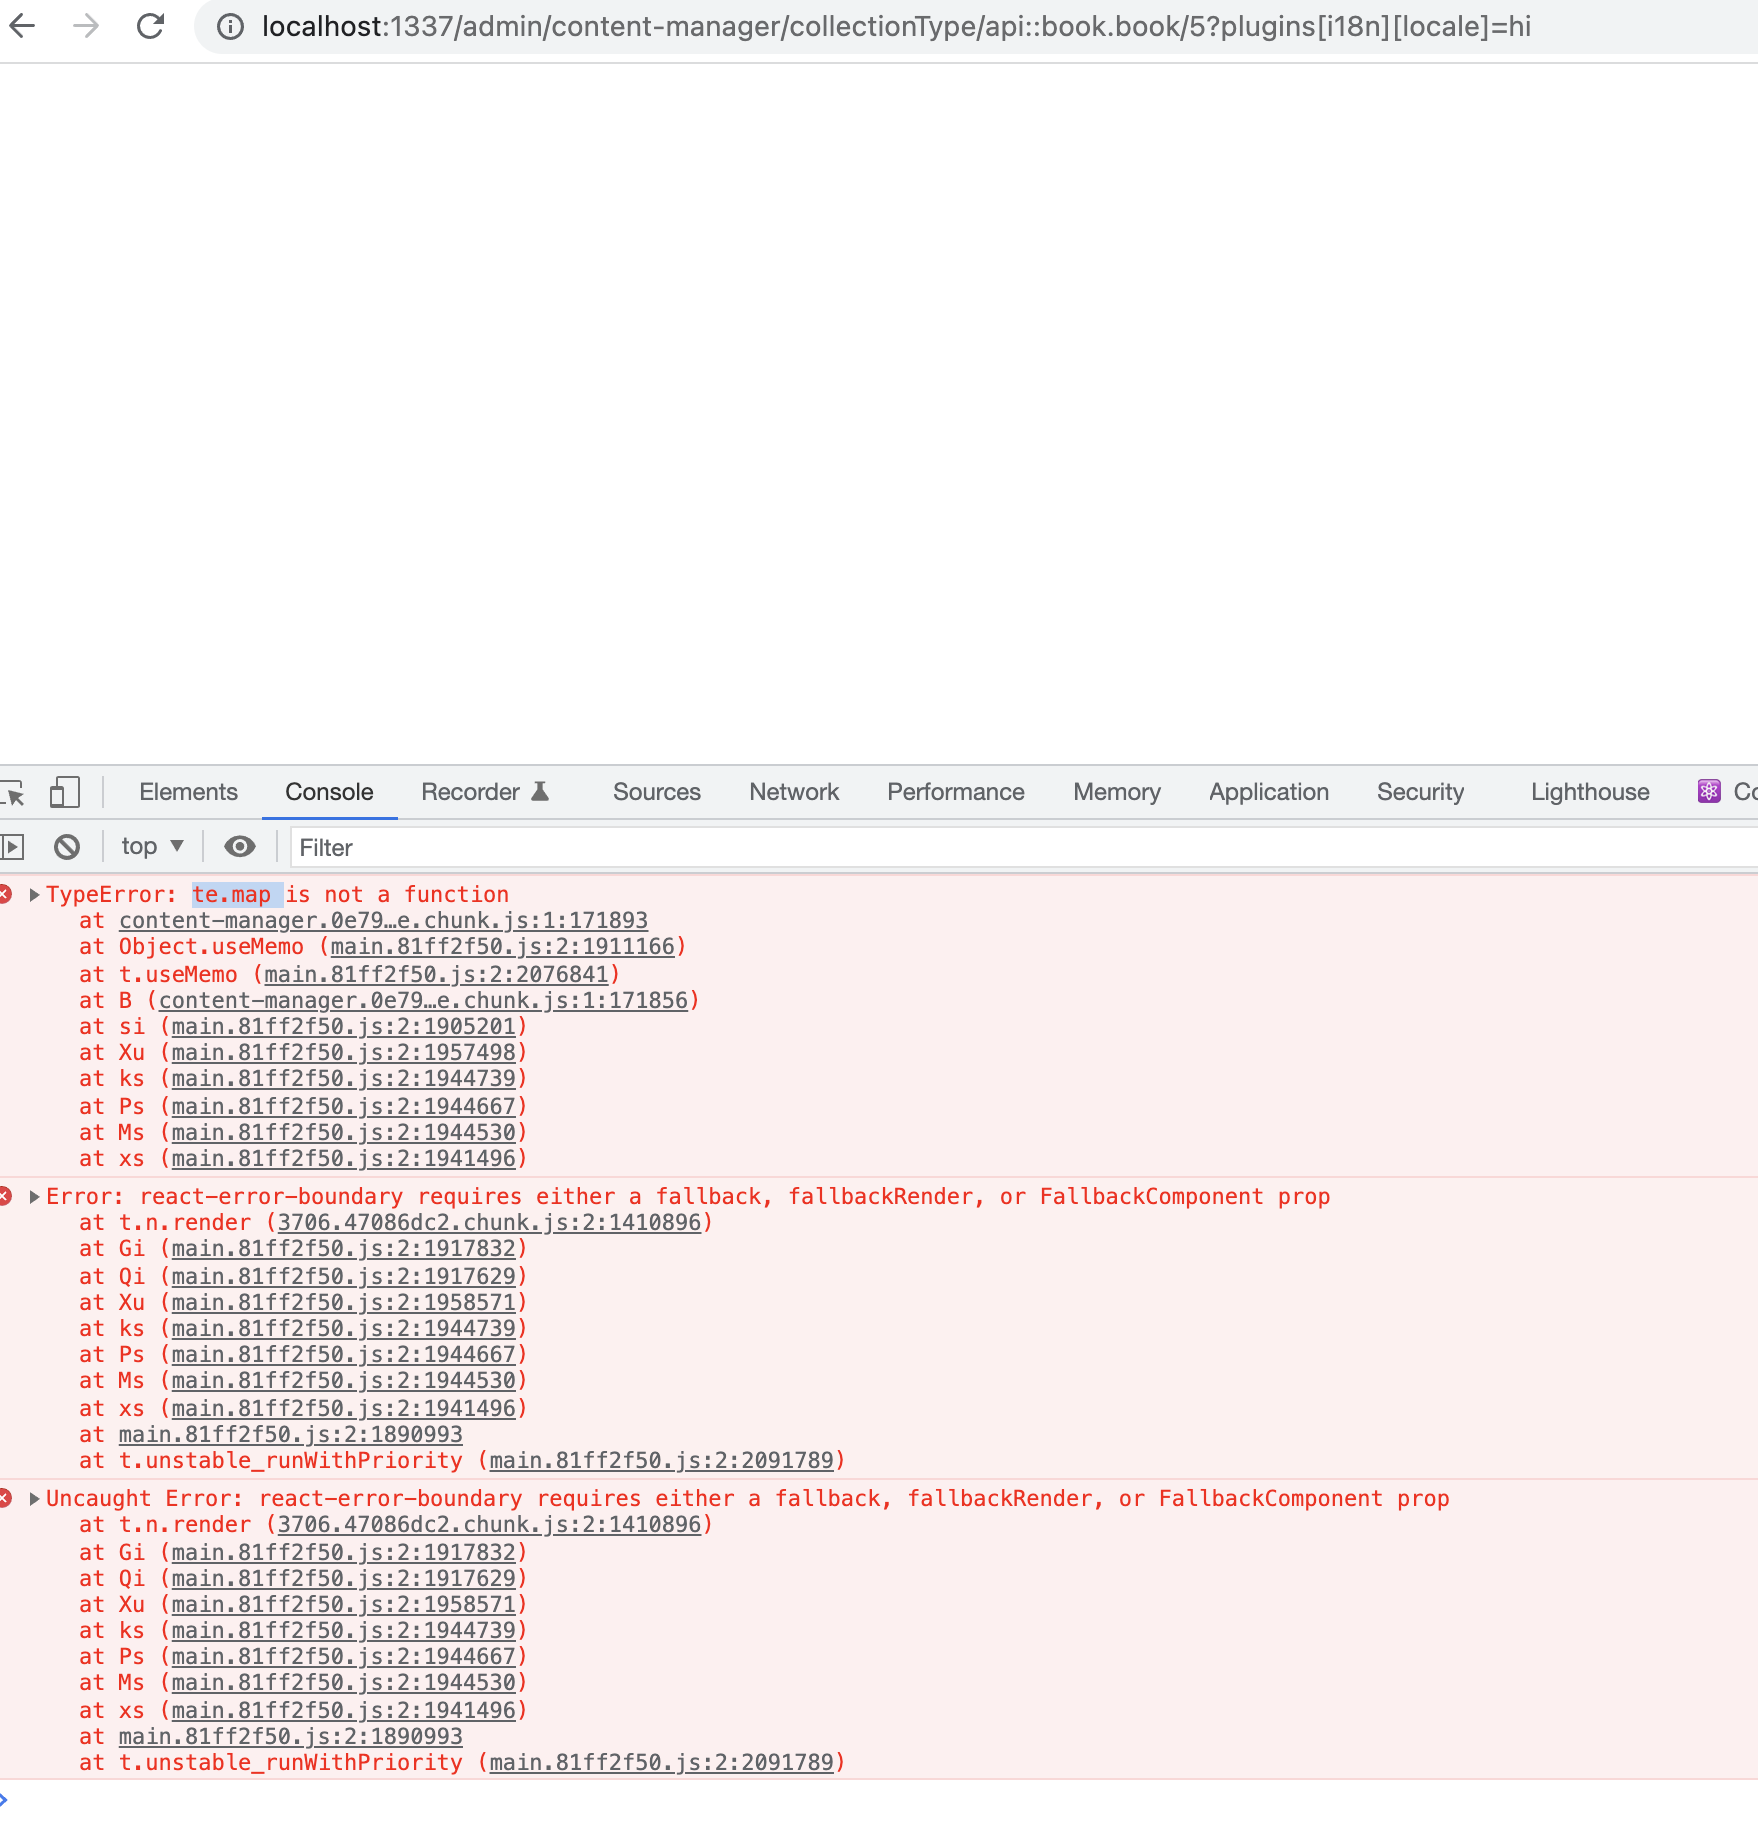Expand the TypeError stack trace triangle

pos(35,894)
